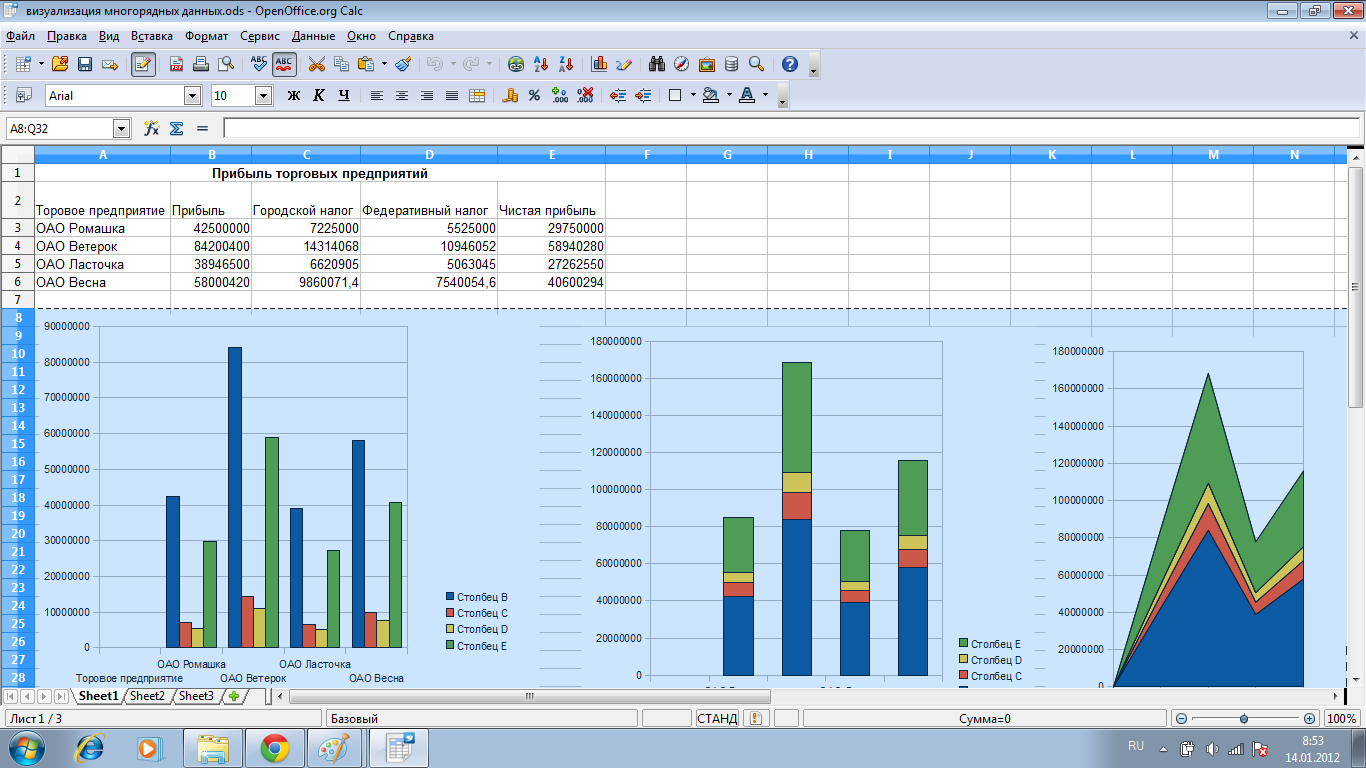Viewport: 1366px width, 768px height.
Task: Expand the Name Box dropdown
Action: pyautogui.click(x=122, y=128)
